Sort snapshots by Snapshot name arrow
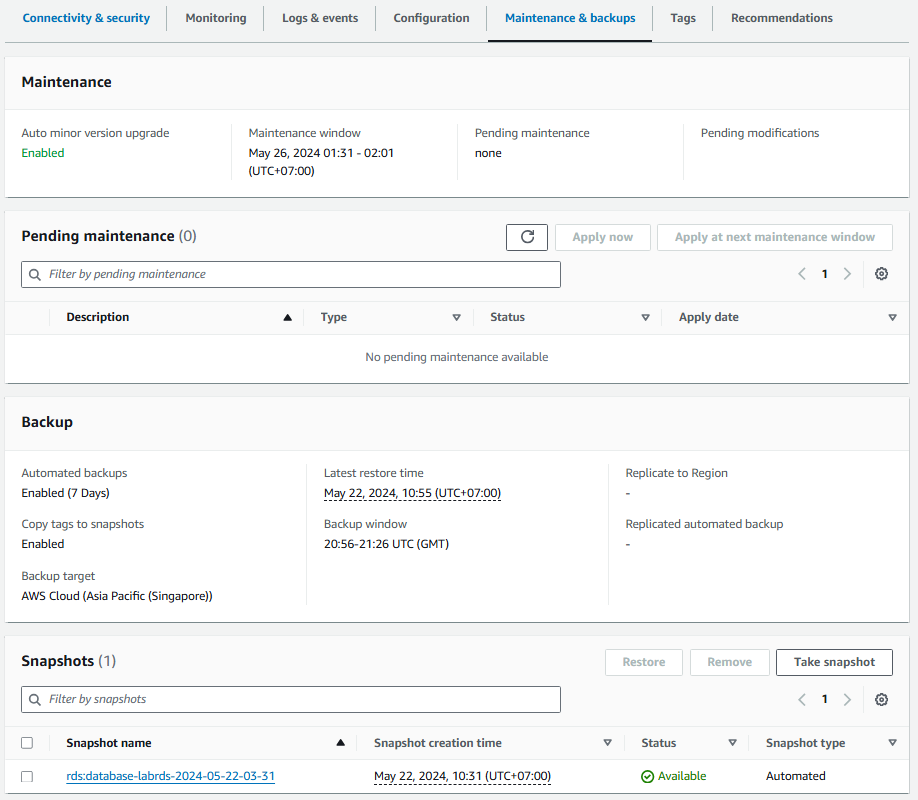 click(x=341, y=743)
